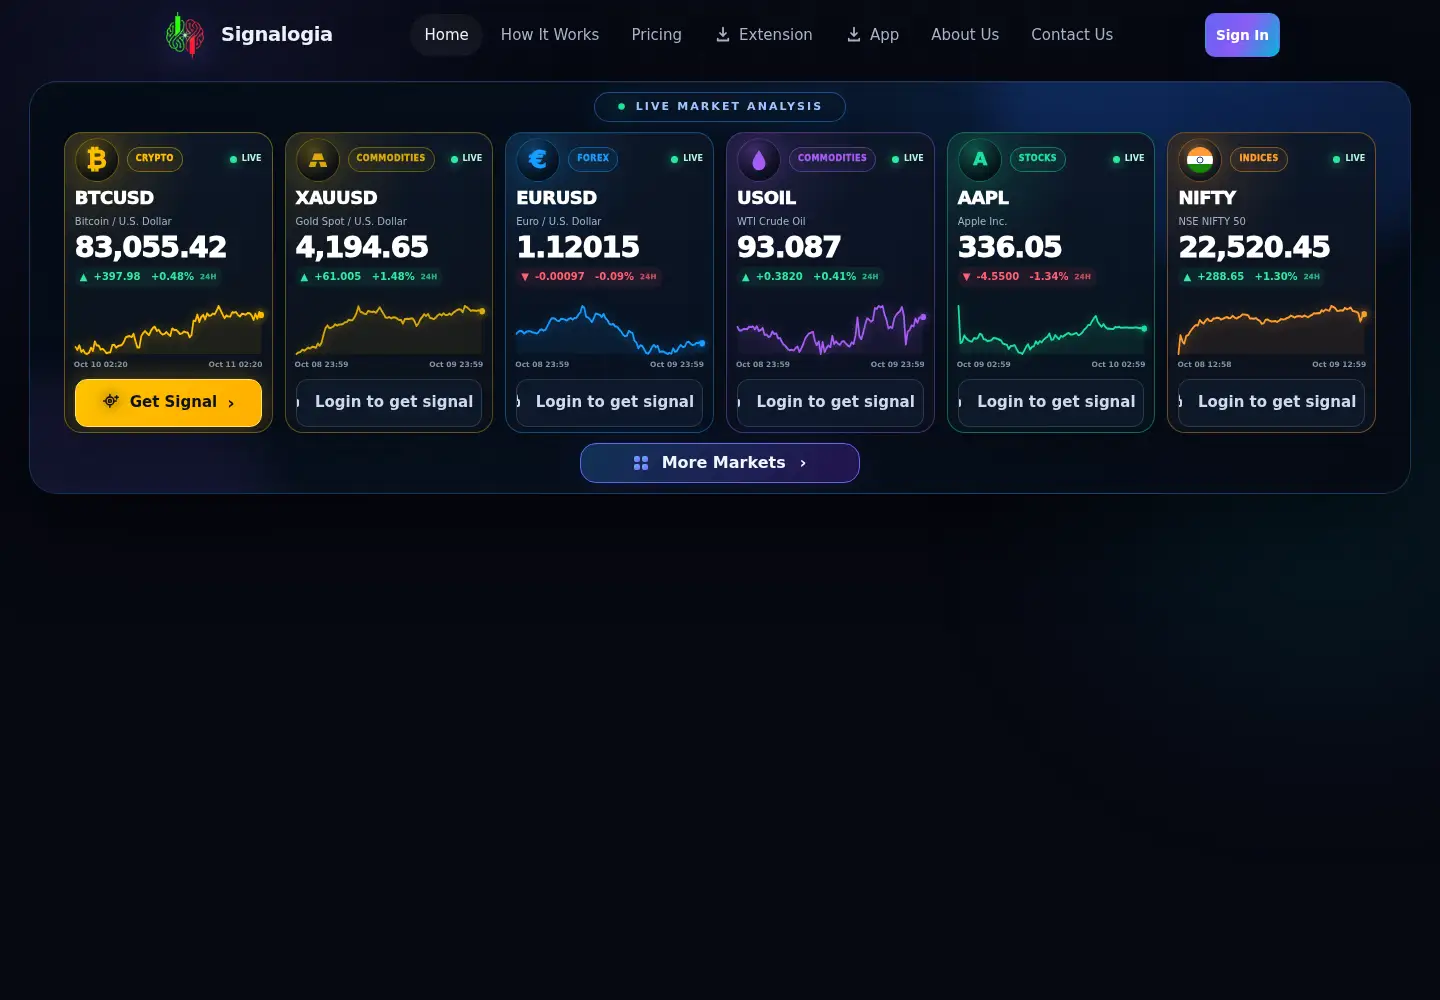This screenshot has width=1440, height=1000.
Task: Click the LIVE indicator on USOIL card
Action: point(908,159)
